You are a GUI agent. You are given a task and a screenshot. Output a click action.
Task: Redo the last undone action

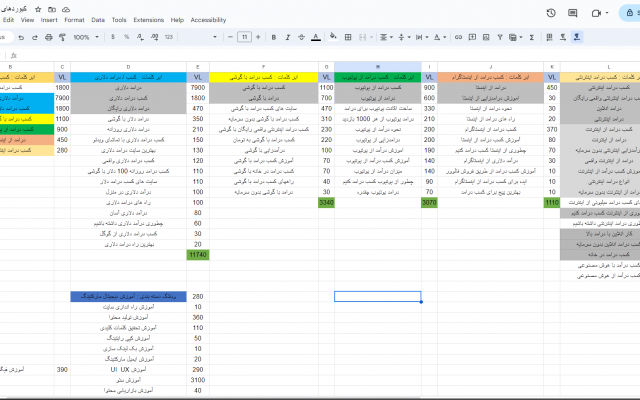(35, 37)
